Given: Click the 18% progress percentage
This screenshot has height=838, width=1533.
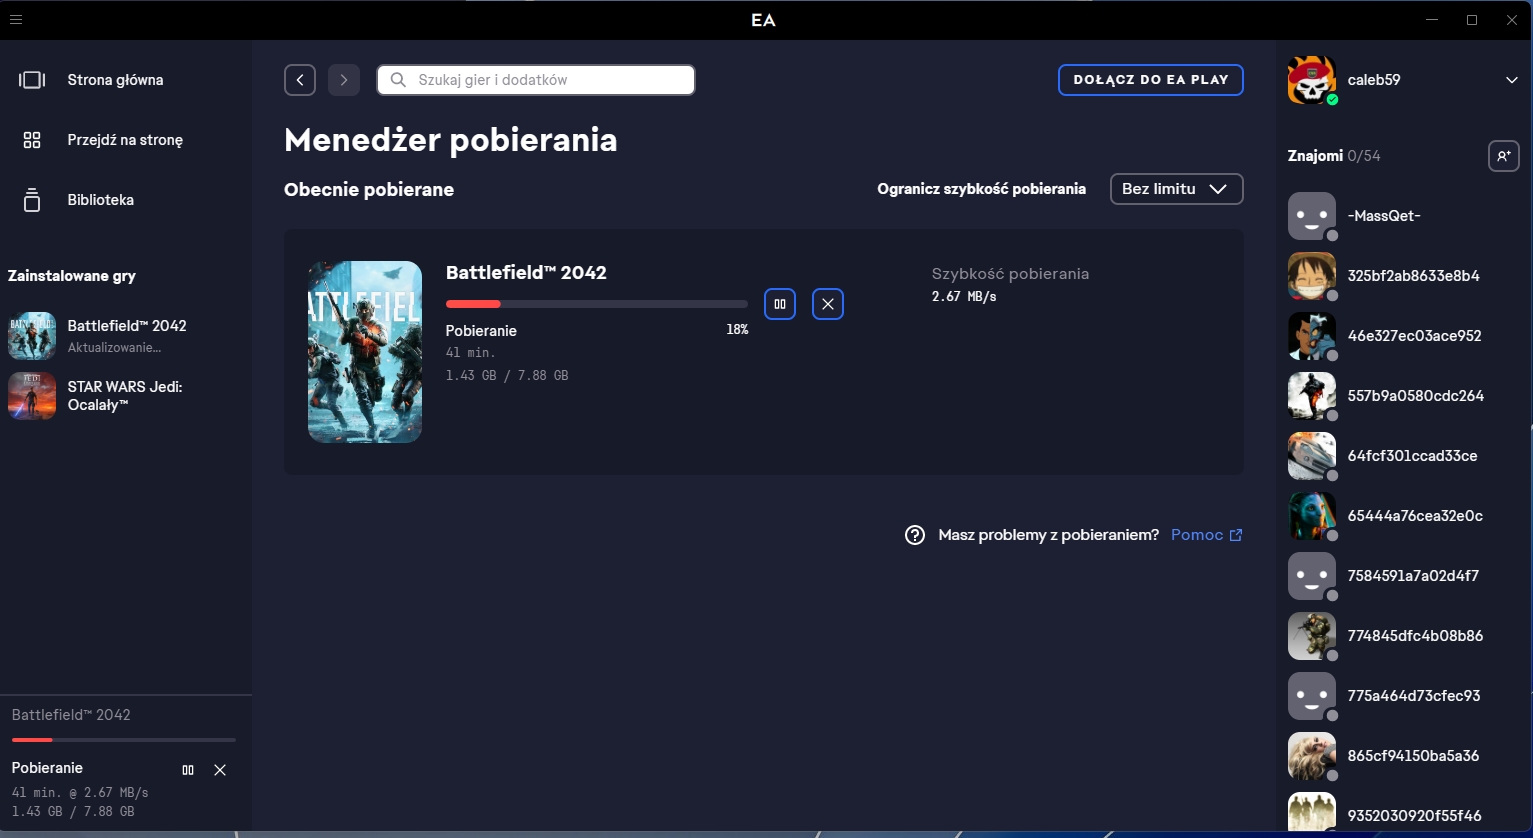Looking at the screenshot, I should 737,330.
